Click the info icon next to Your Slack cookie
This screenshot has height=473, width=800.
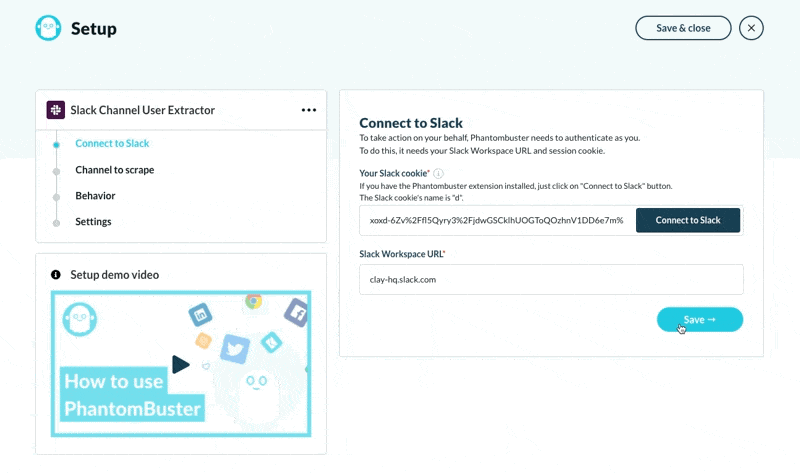point(438,173)
